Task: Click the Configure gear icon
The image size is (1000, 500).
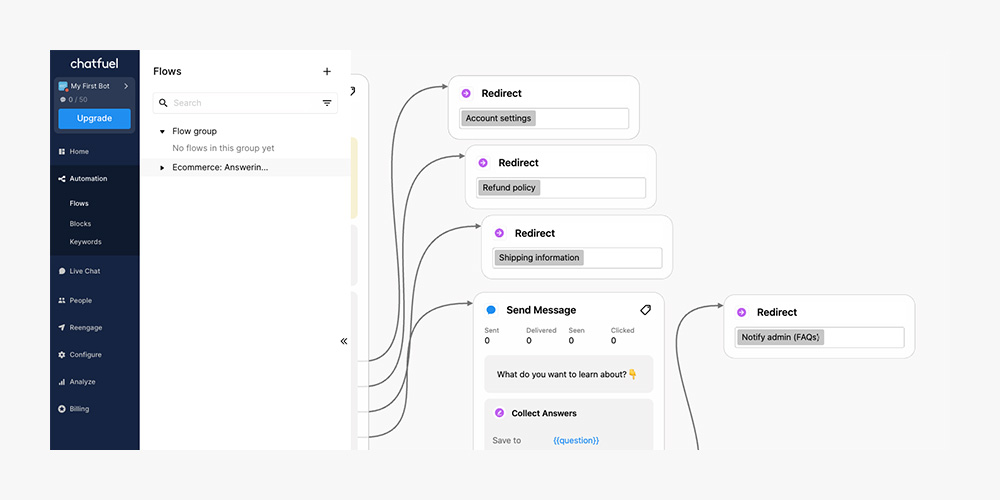Action: 62,355
